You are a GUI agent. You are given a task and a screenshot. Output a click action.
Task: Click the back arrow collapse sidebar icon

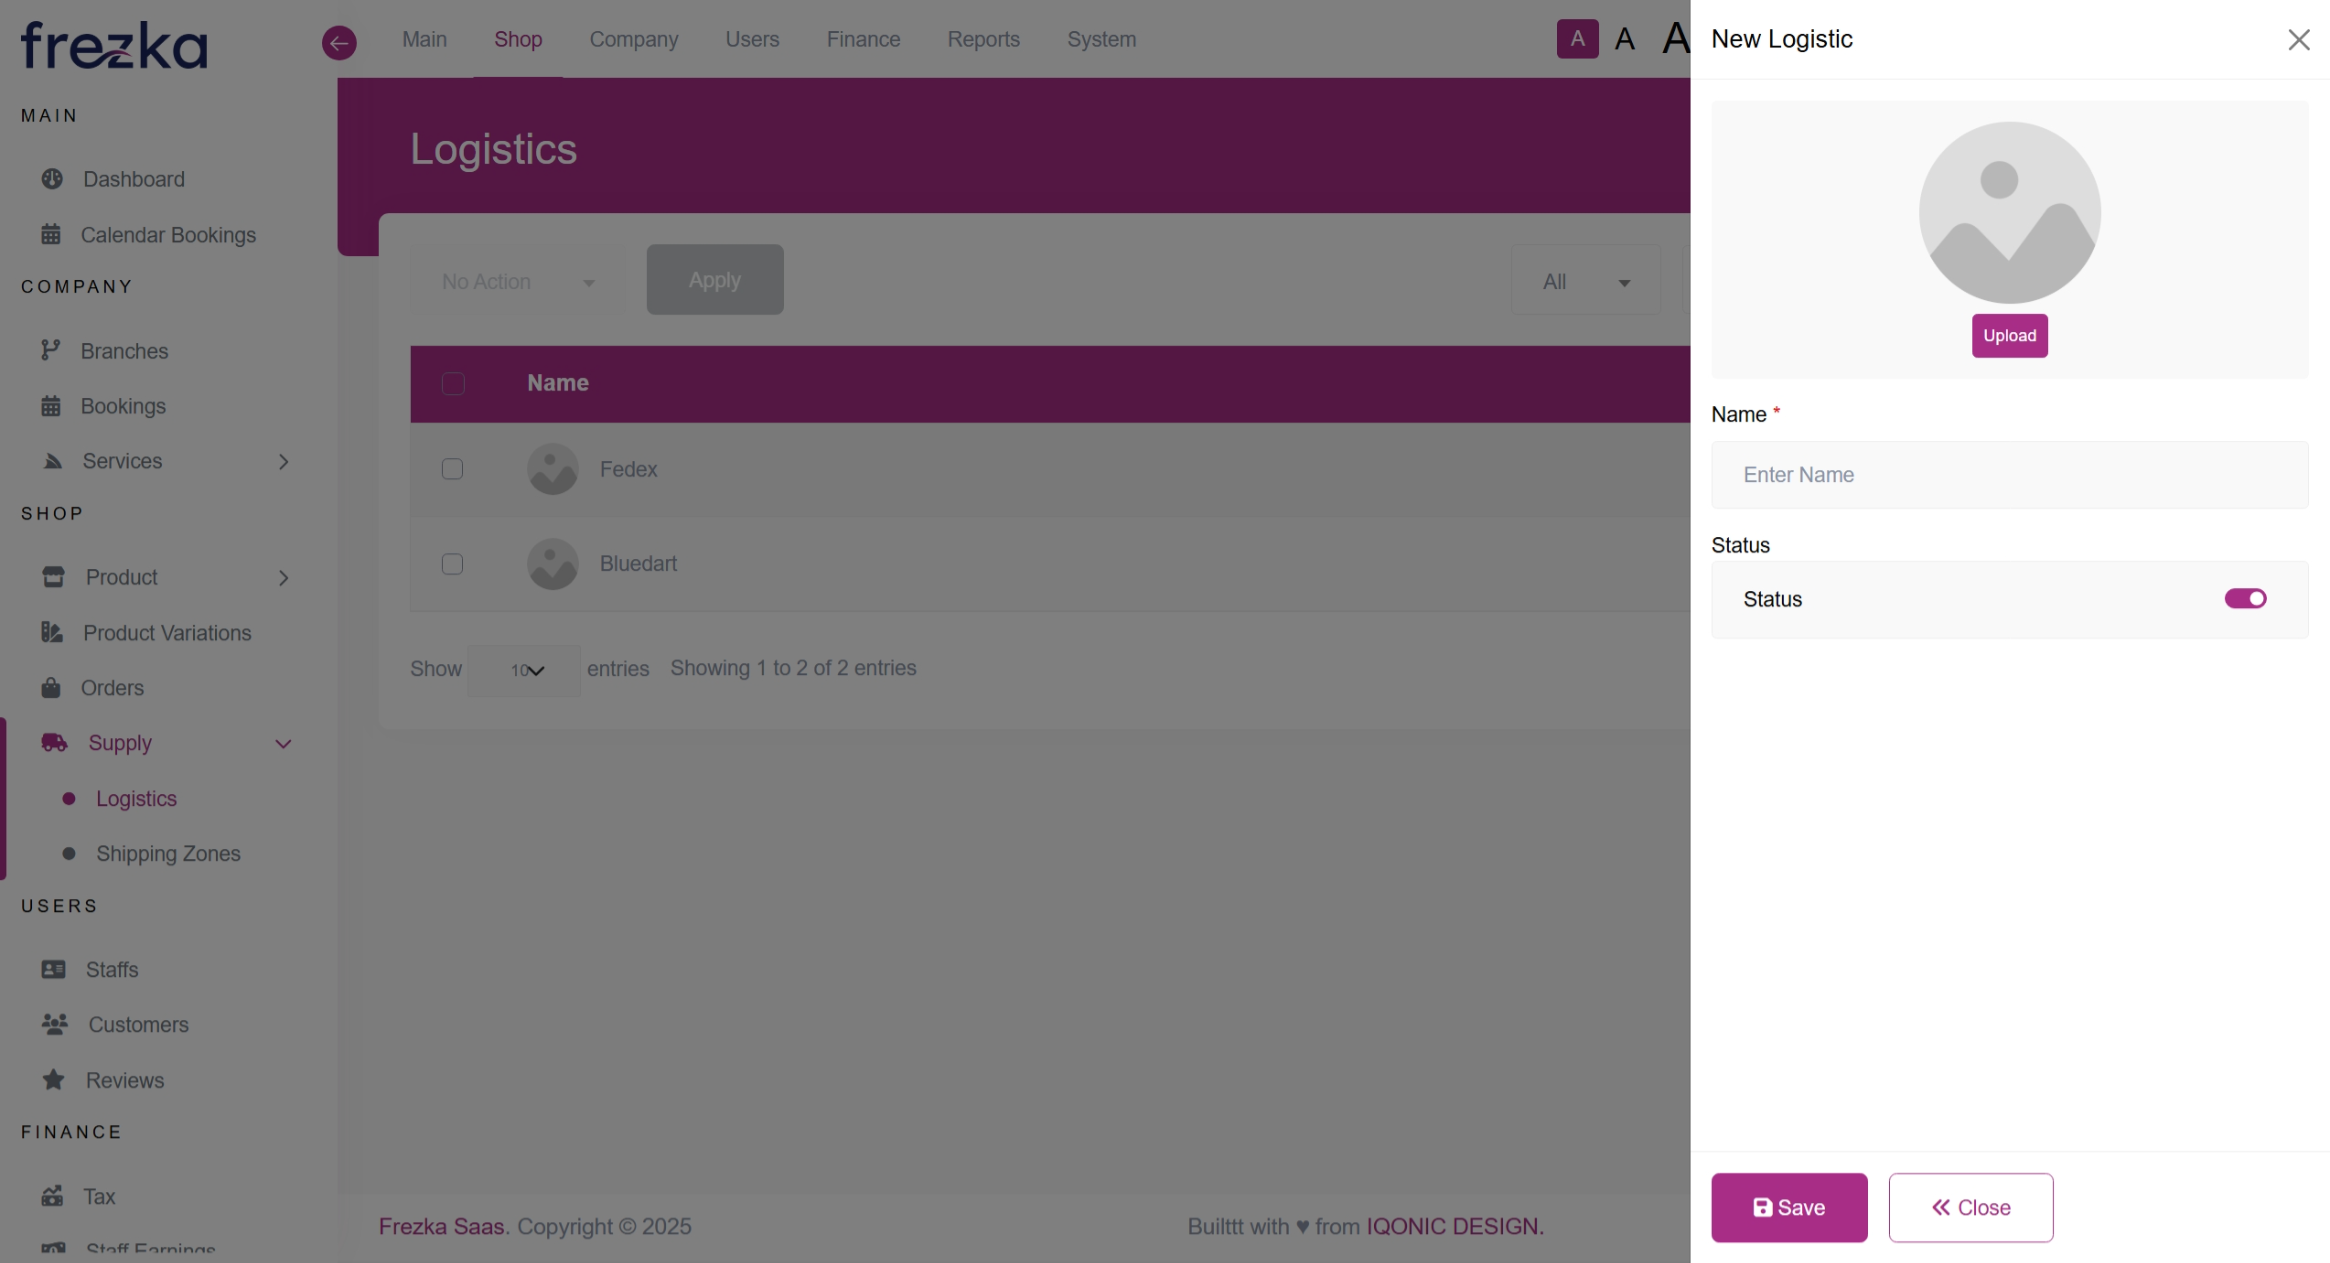tap(339, 42)
